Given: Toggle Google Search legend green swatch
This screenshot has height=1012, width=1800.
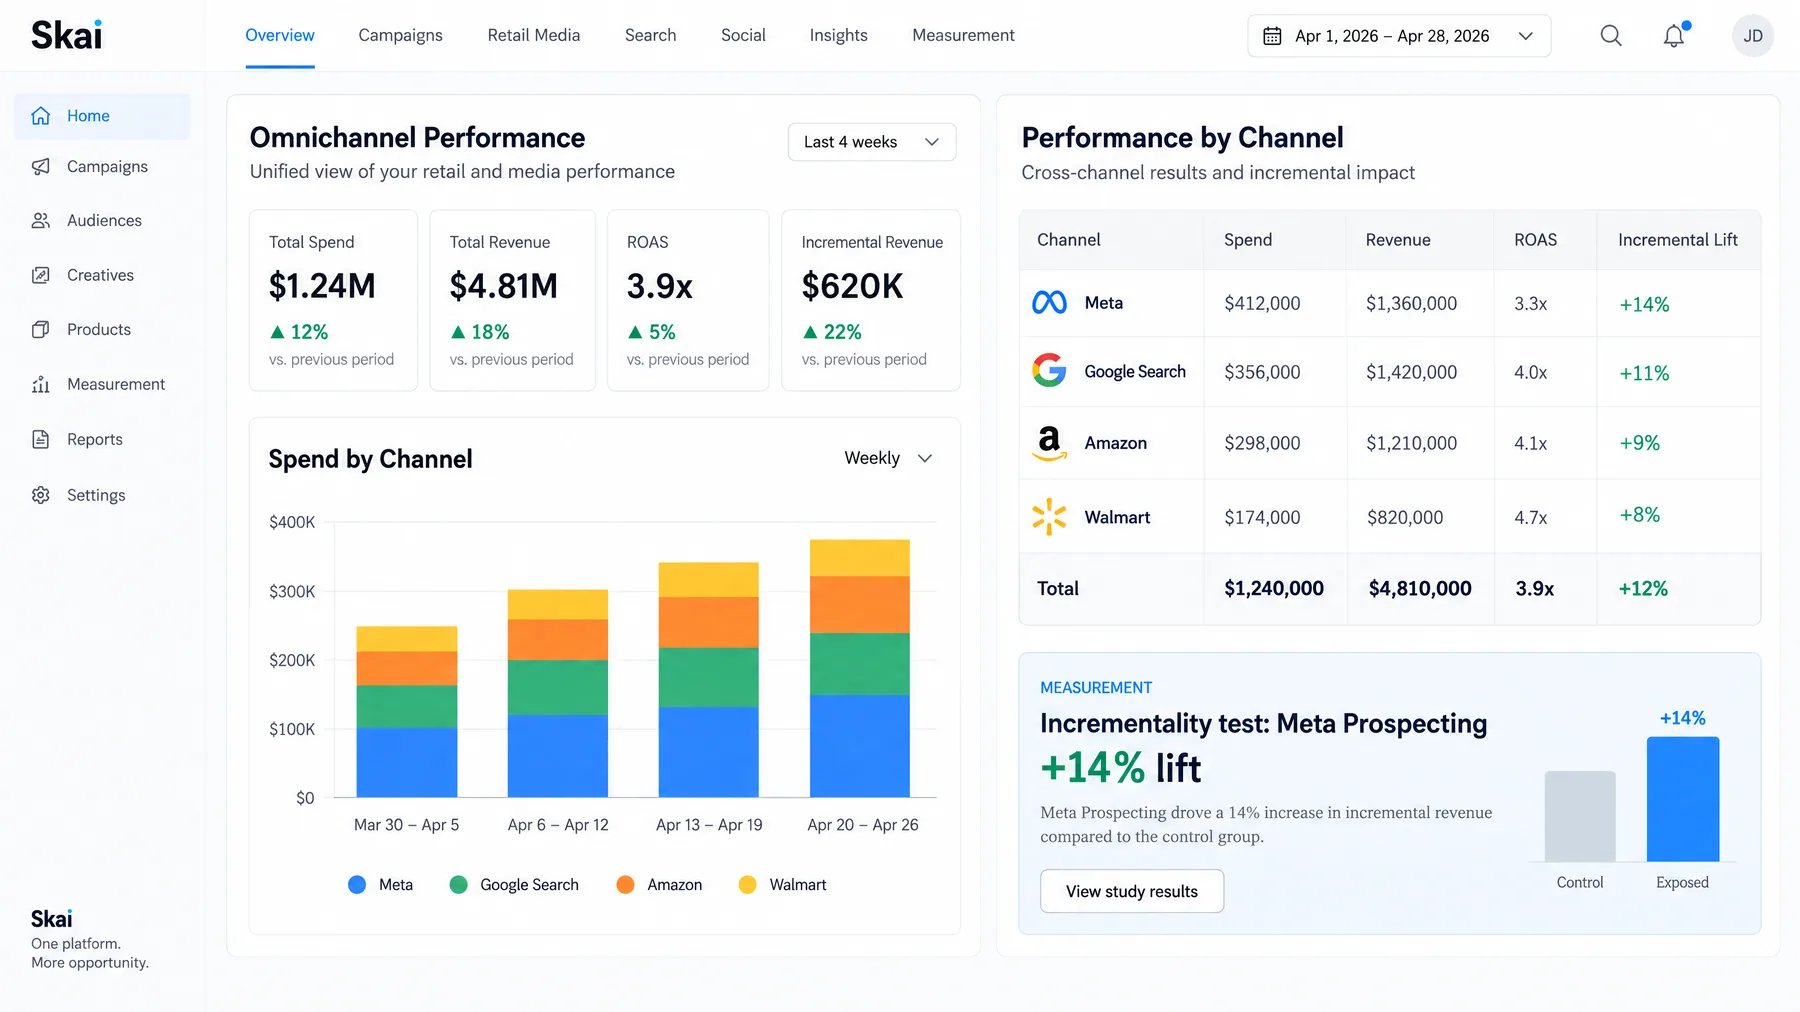Looking at the screenshot, I should 459,884.
